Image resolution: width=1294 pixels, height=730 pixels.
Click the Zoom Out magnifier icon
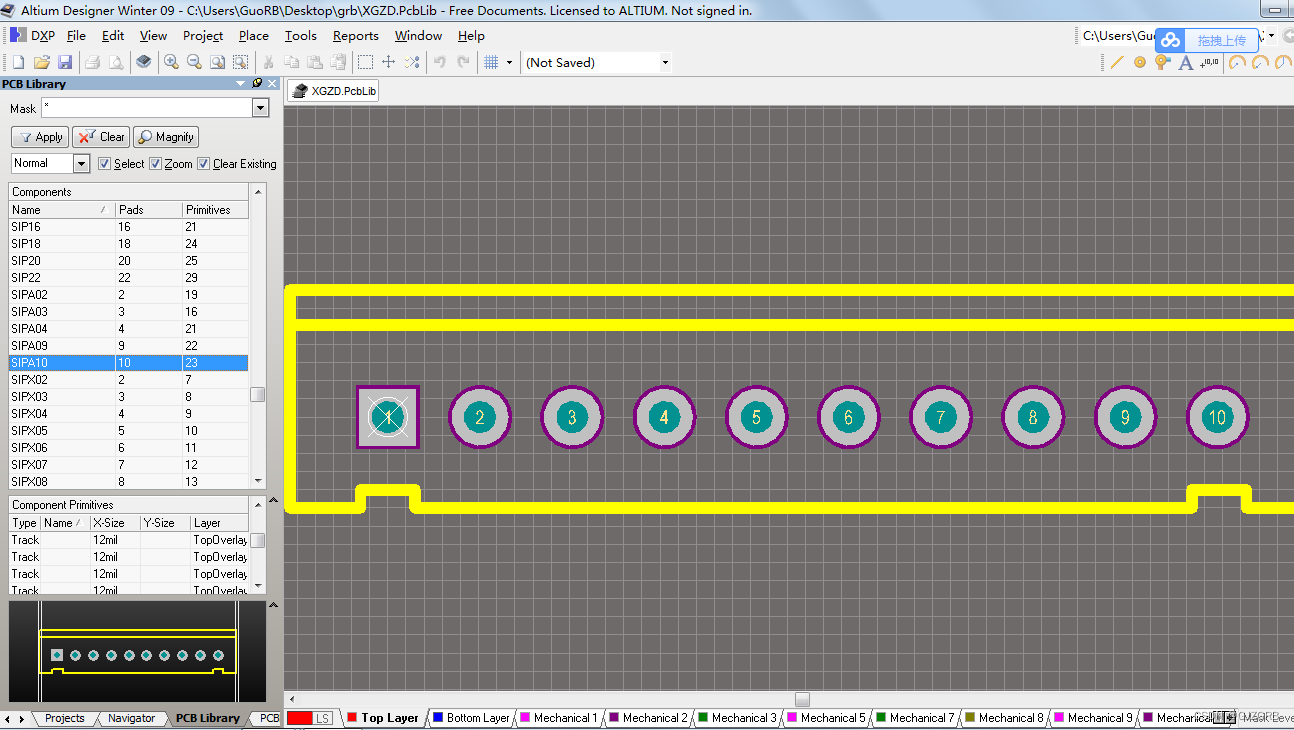(x=193, y=61)
